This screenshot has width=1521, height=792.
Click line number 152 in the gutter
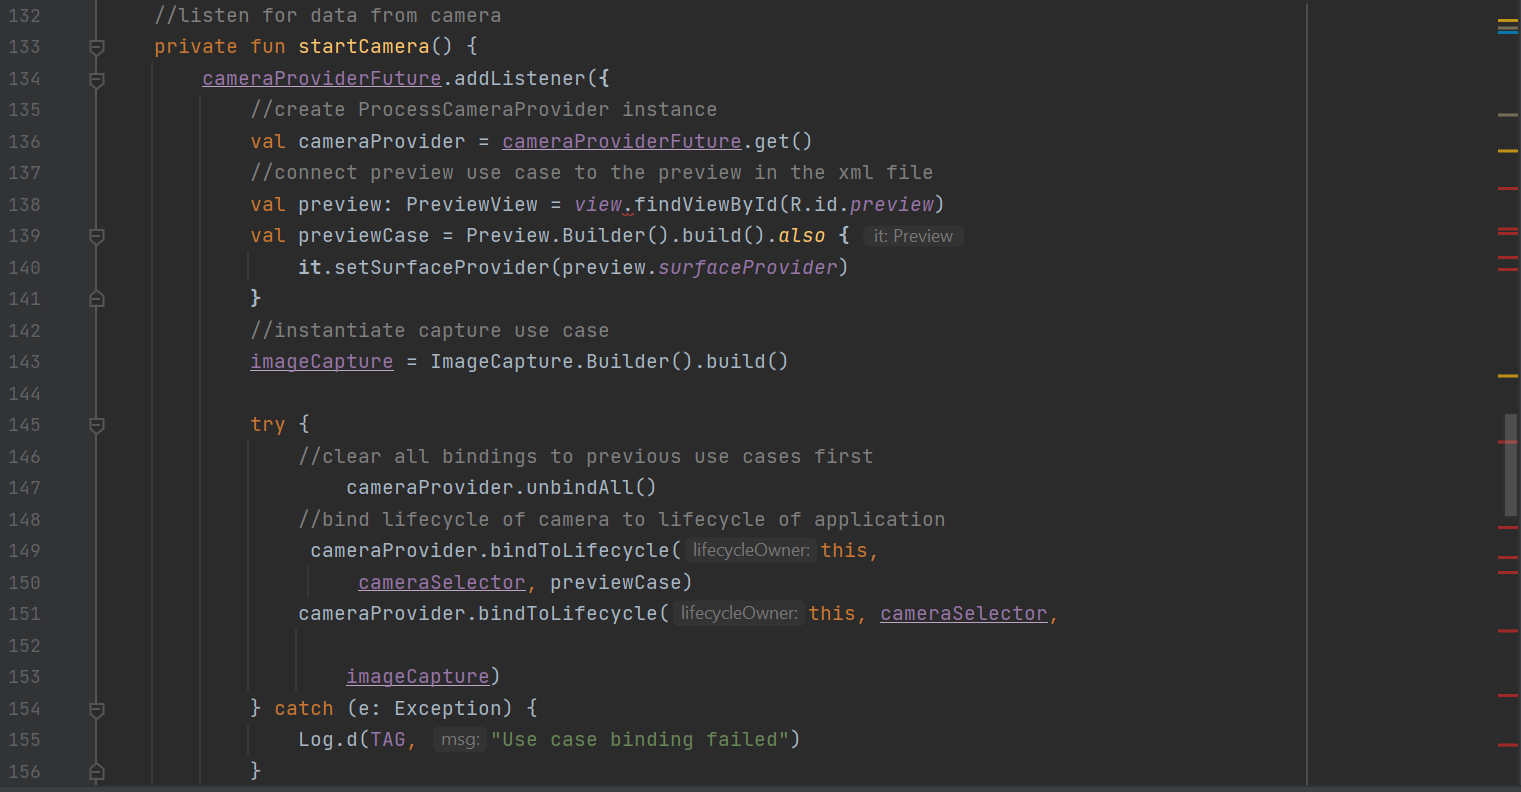coord(24,645)
